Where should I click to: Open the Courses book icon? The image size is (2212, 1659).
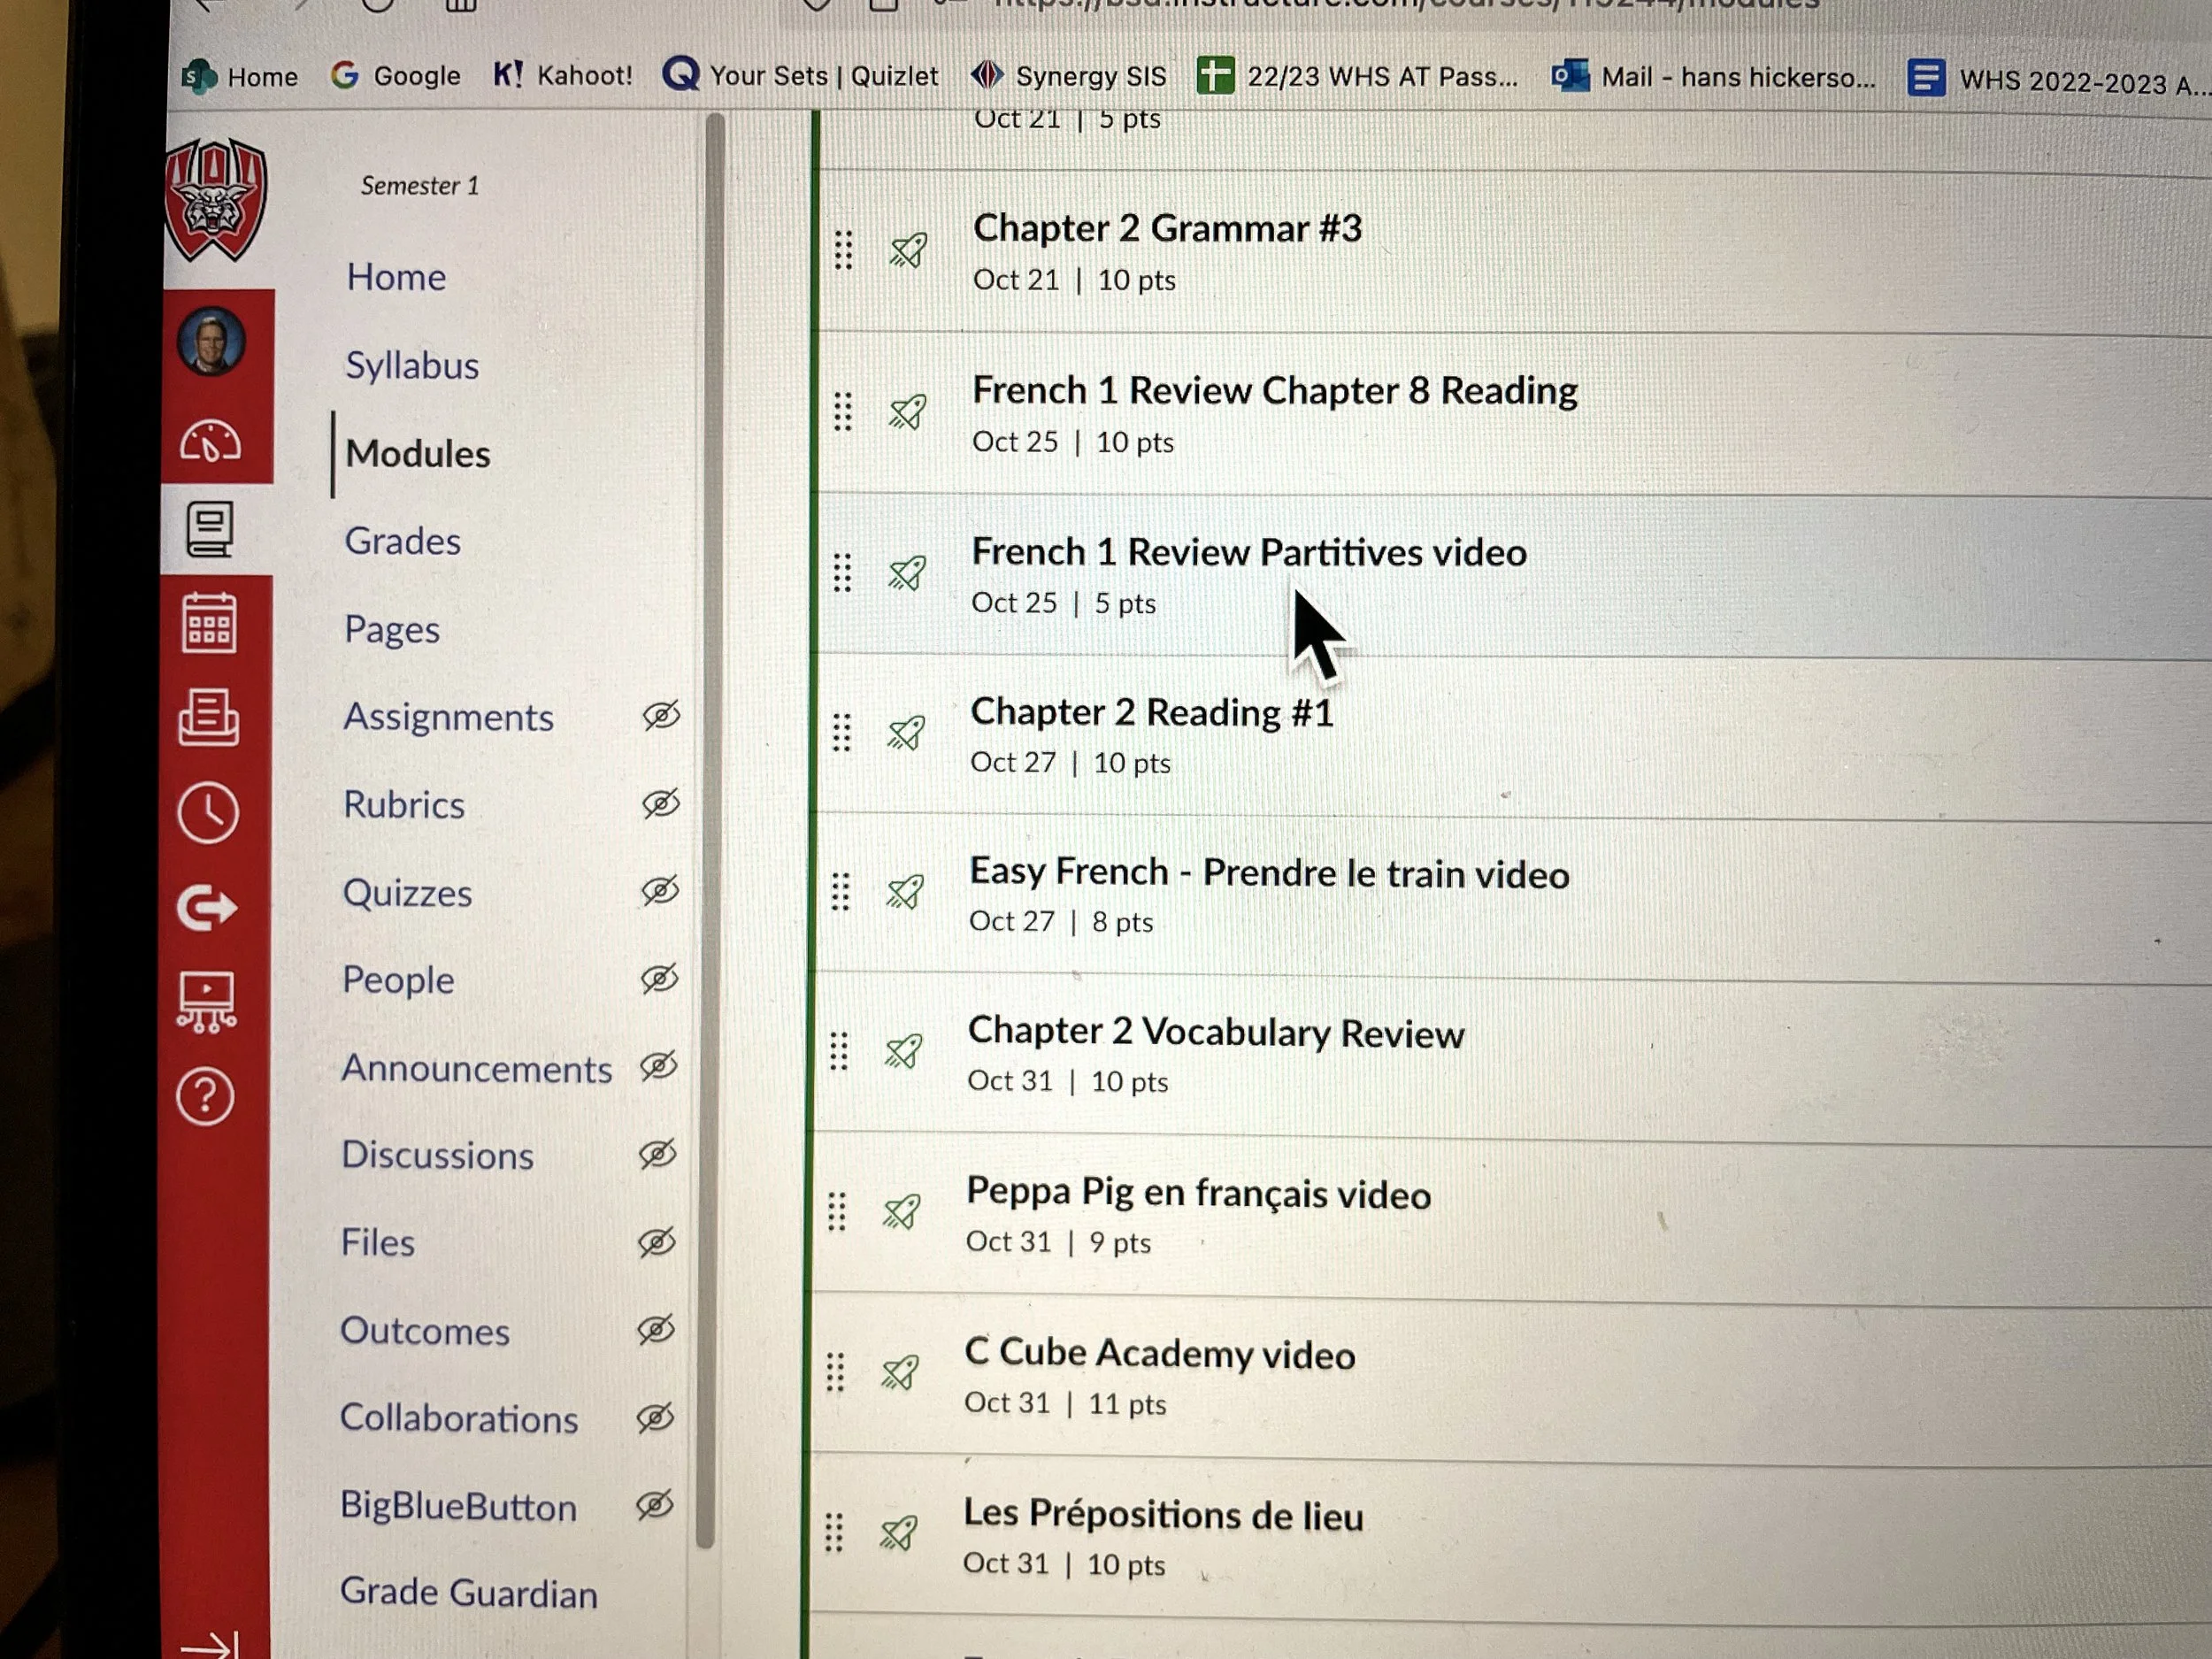[x=210, y=529]
